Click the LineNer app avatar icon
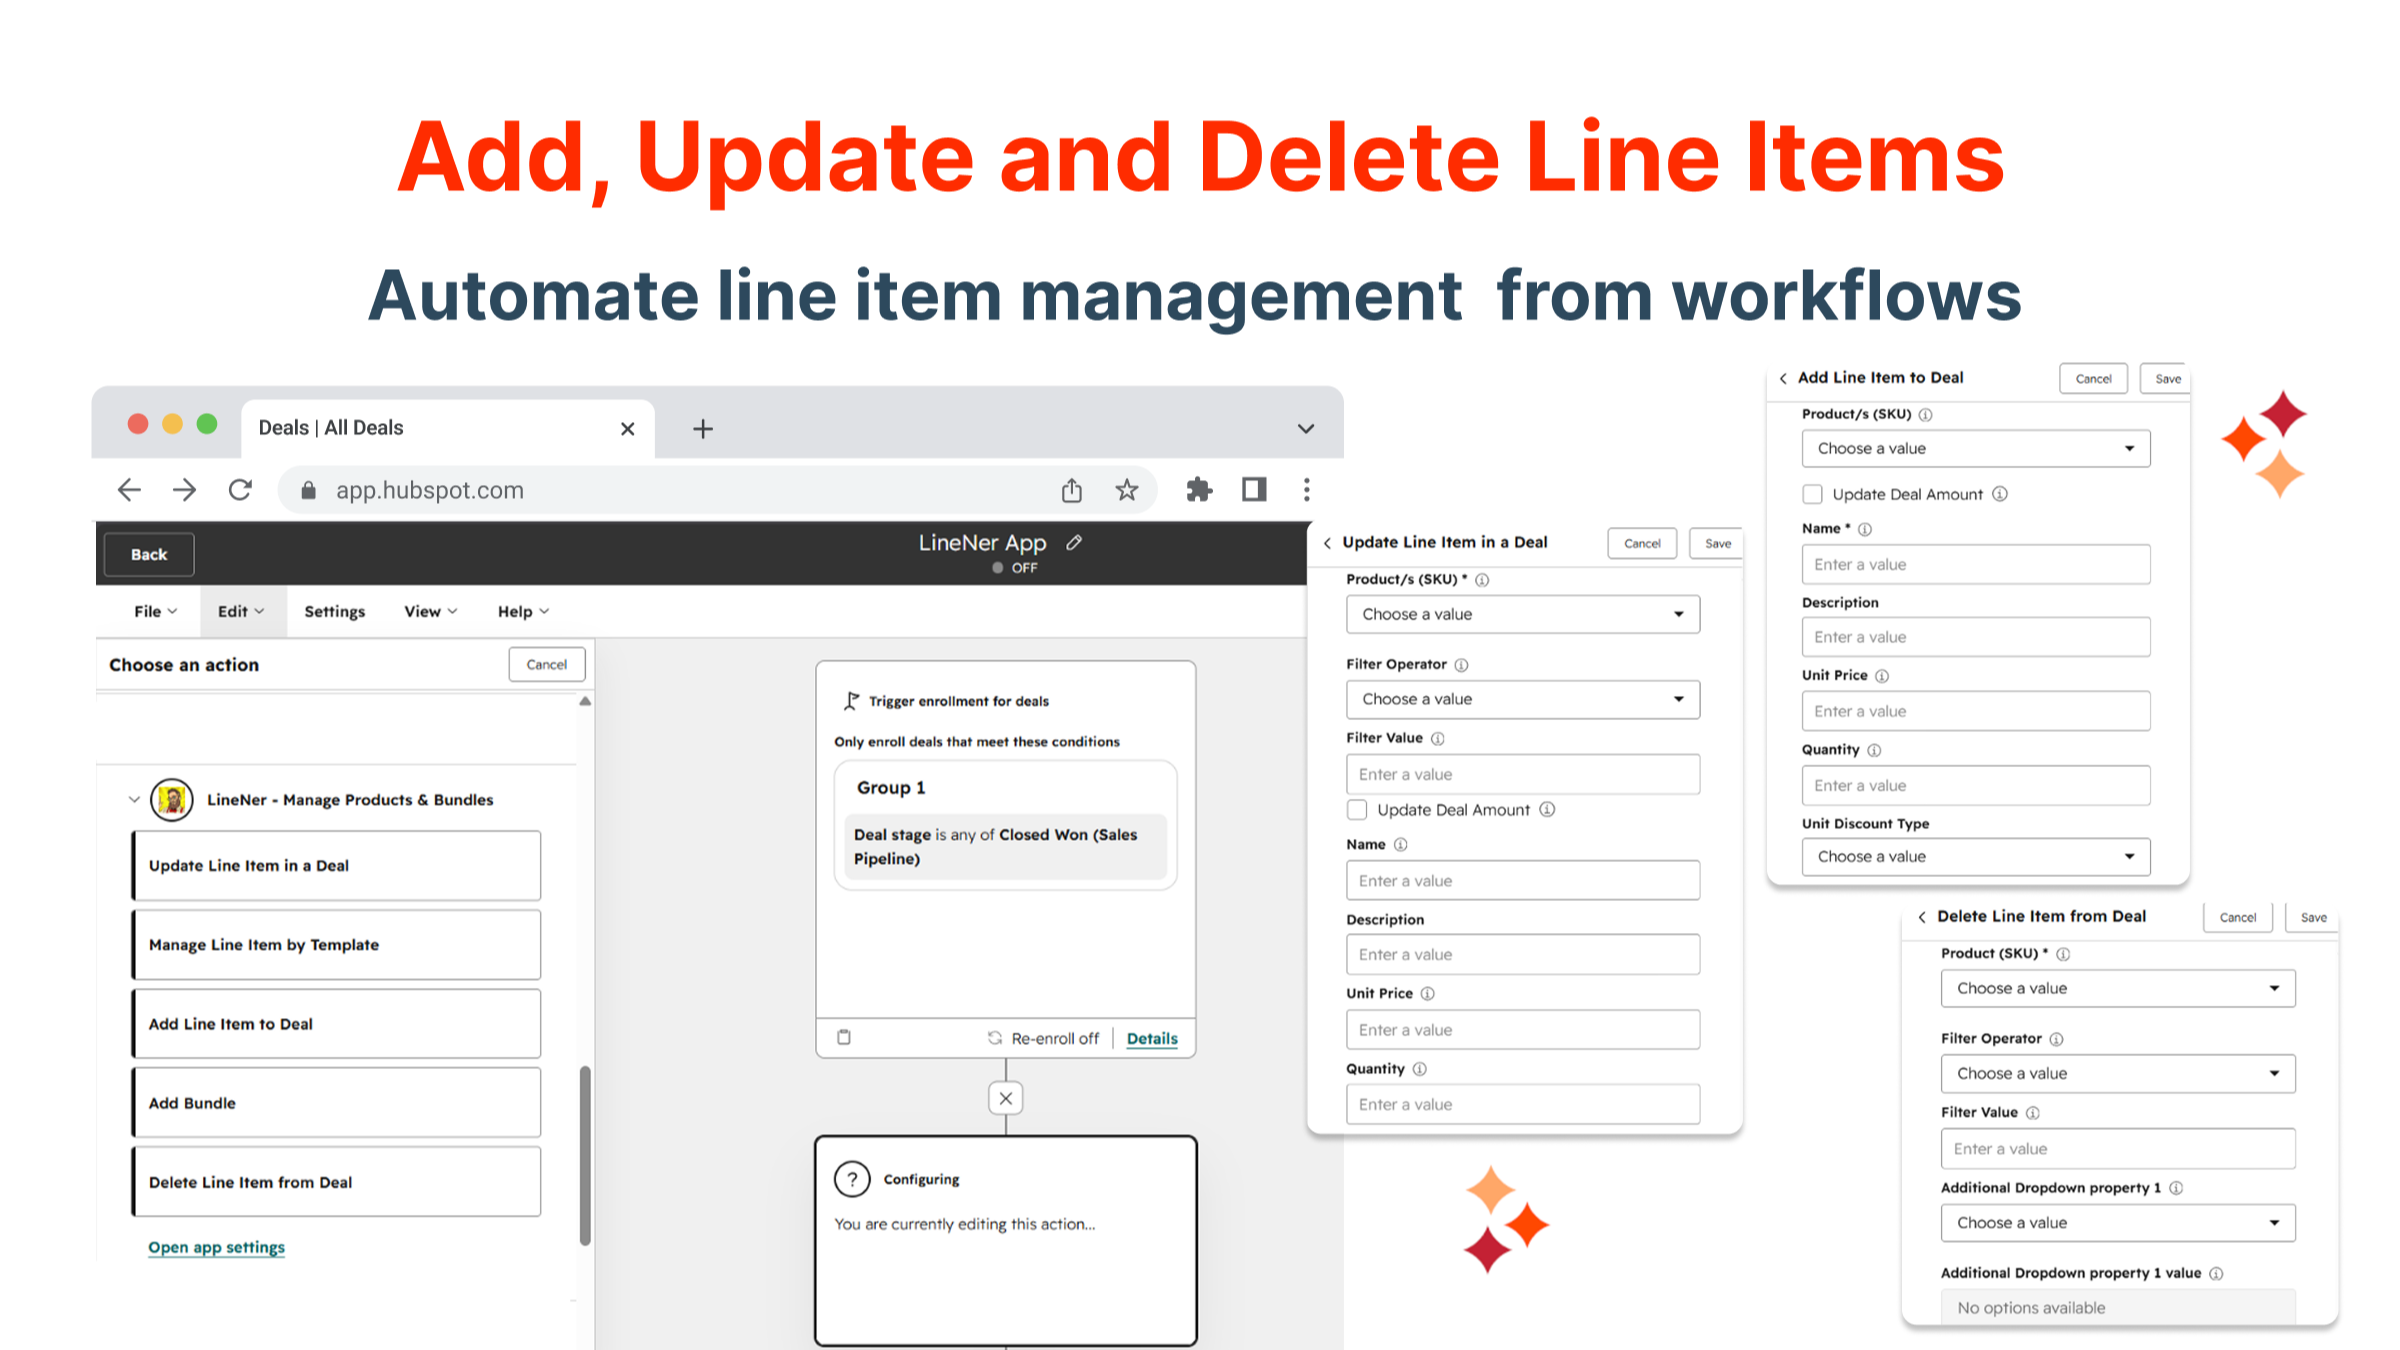Viewport: 2400px width, 1350px height. pyautogui.click(x=172, y=800)
